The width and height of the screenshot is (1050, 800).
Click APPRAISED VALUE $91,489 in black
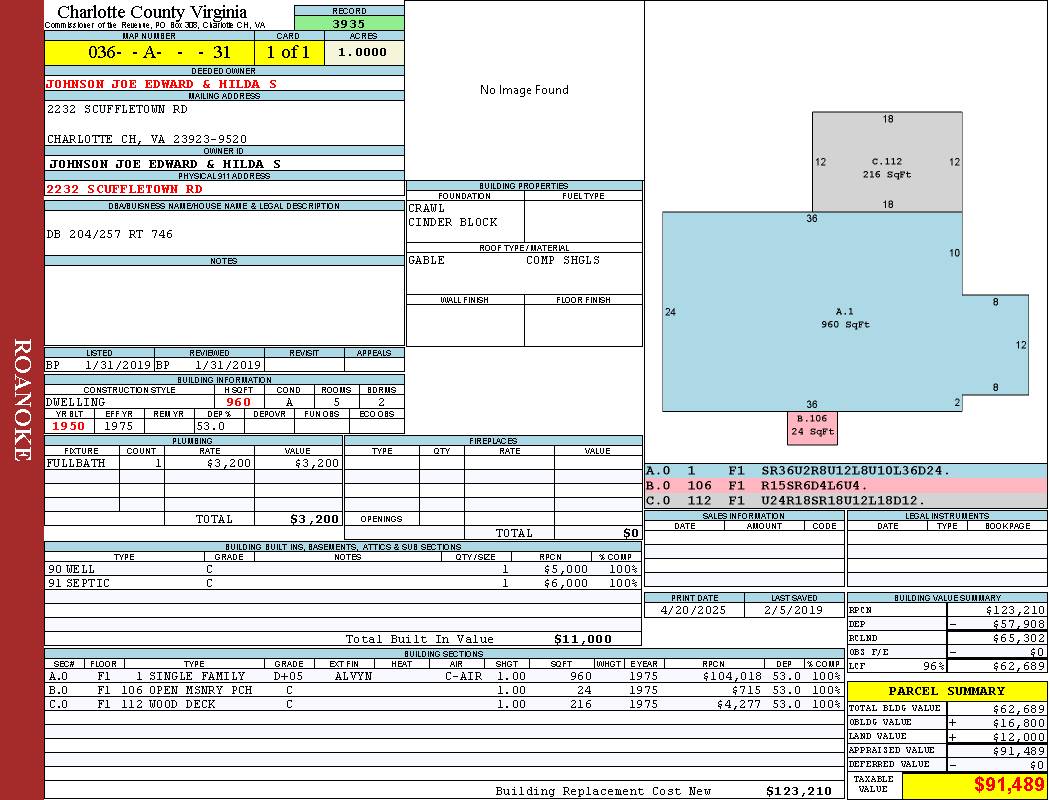(x=1019, y=751)
